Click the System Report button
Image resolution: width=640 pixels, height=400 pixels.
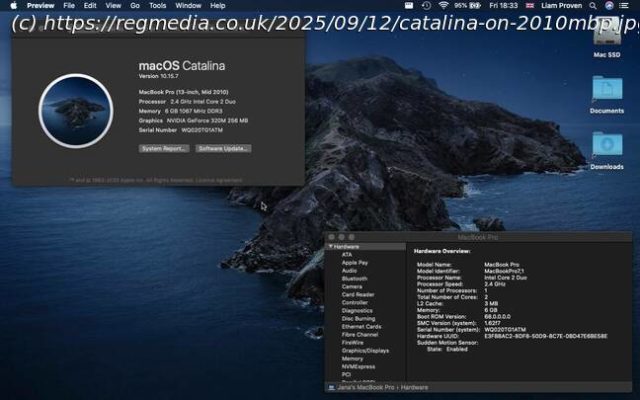point(164,149)
